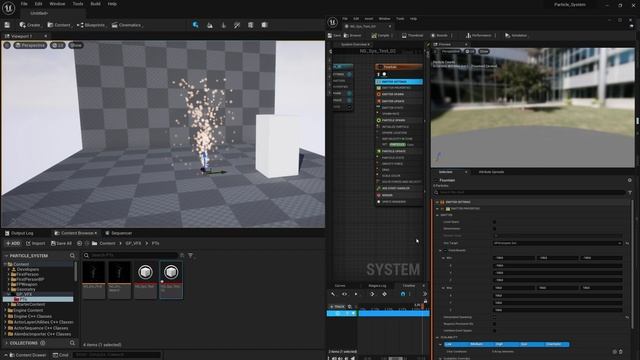Open the Lit view mode in main viewport
This screenshot has width=640, height=360.
coord(58,45)
